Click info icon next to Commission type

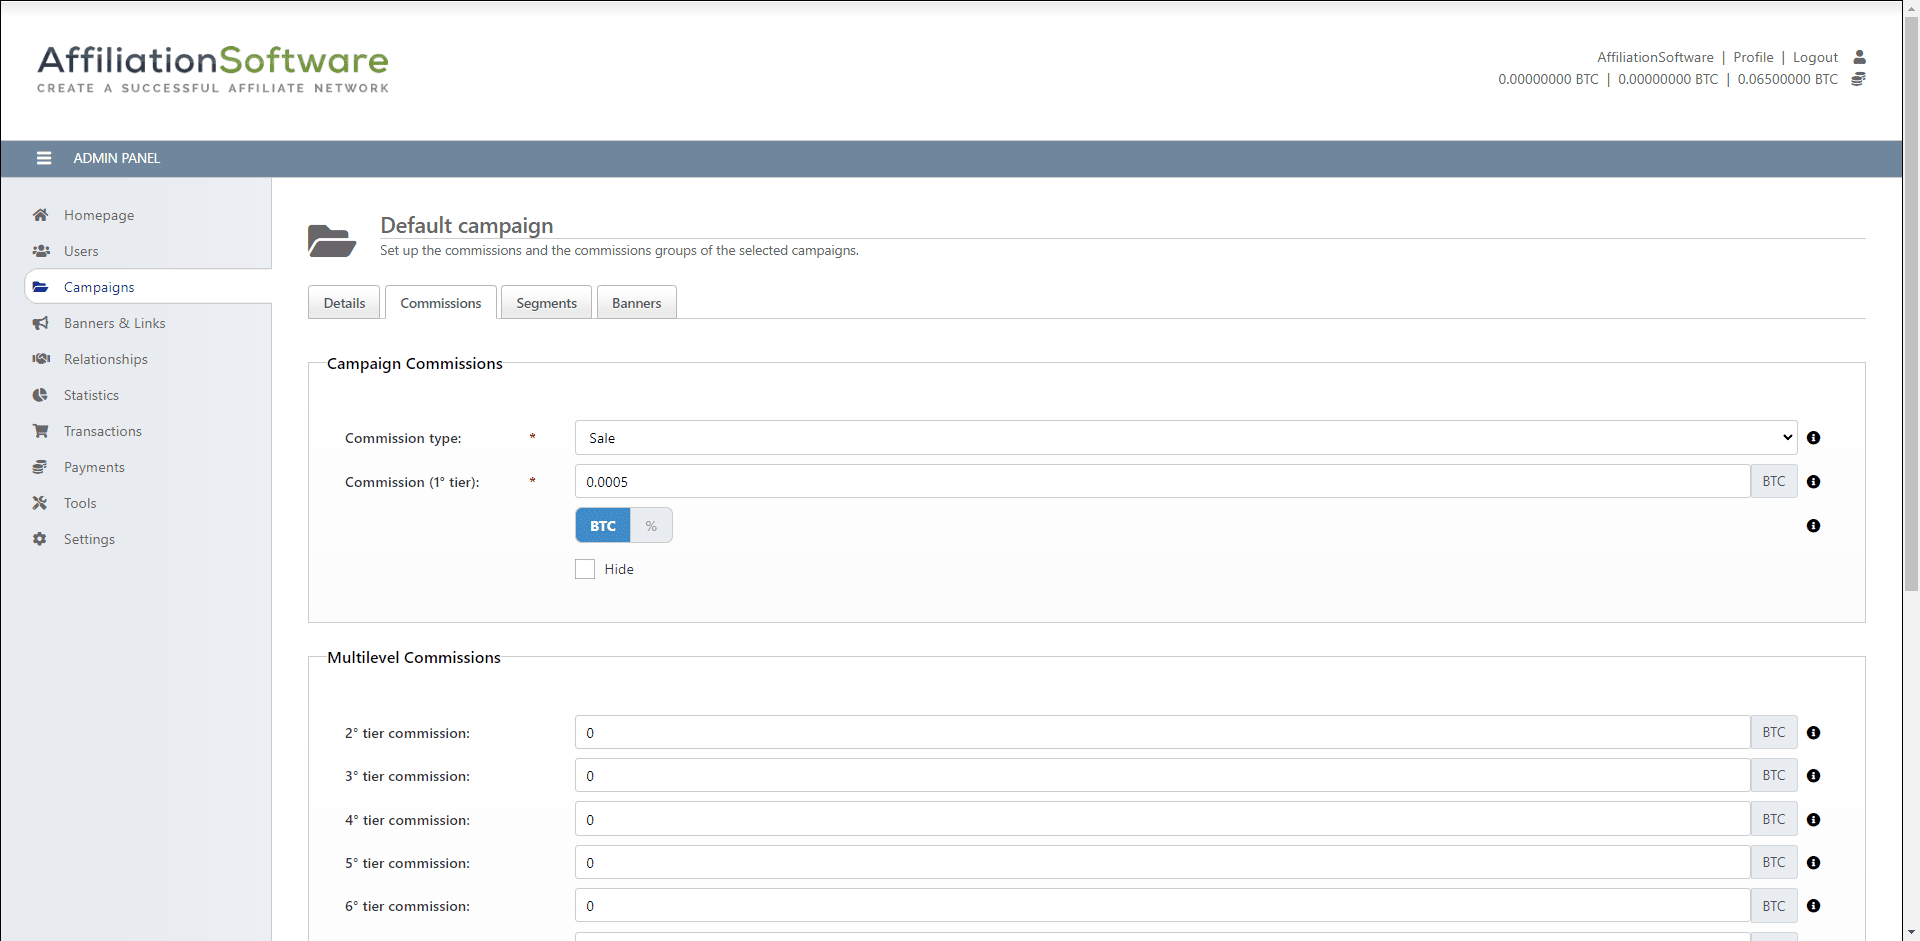coord(1813,438)
